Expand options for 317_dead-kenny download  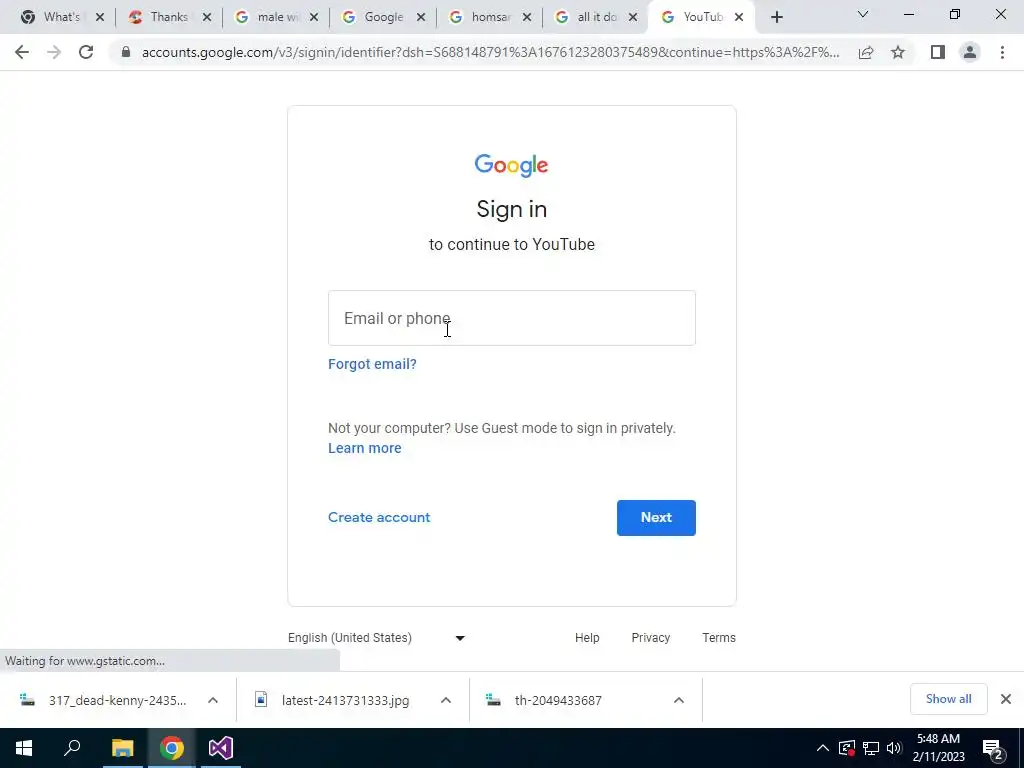pos(213,700)
